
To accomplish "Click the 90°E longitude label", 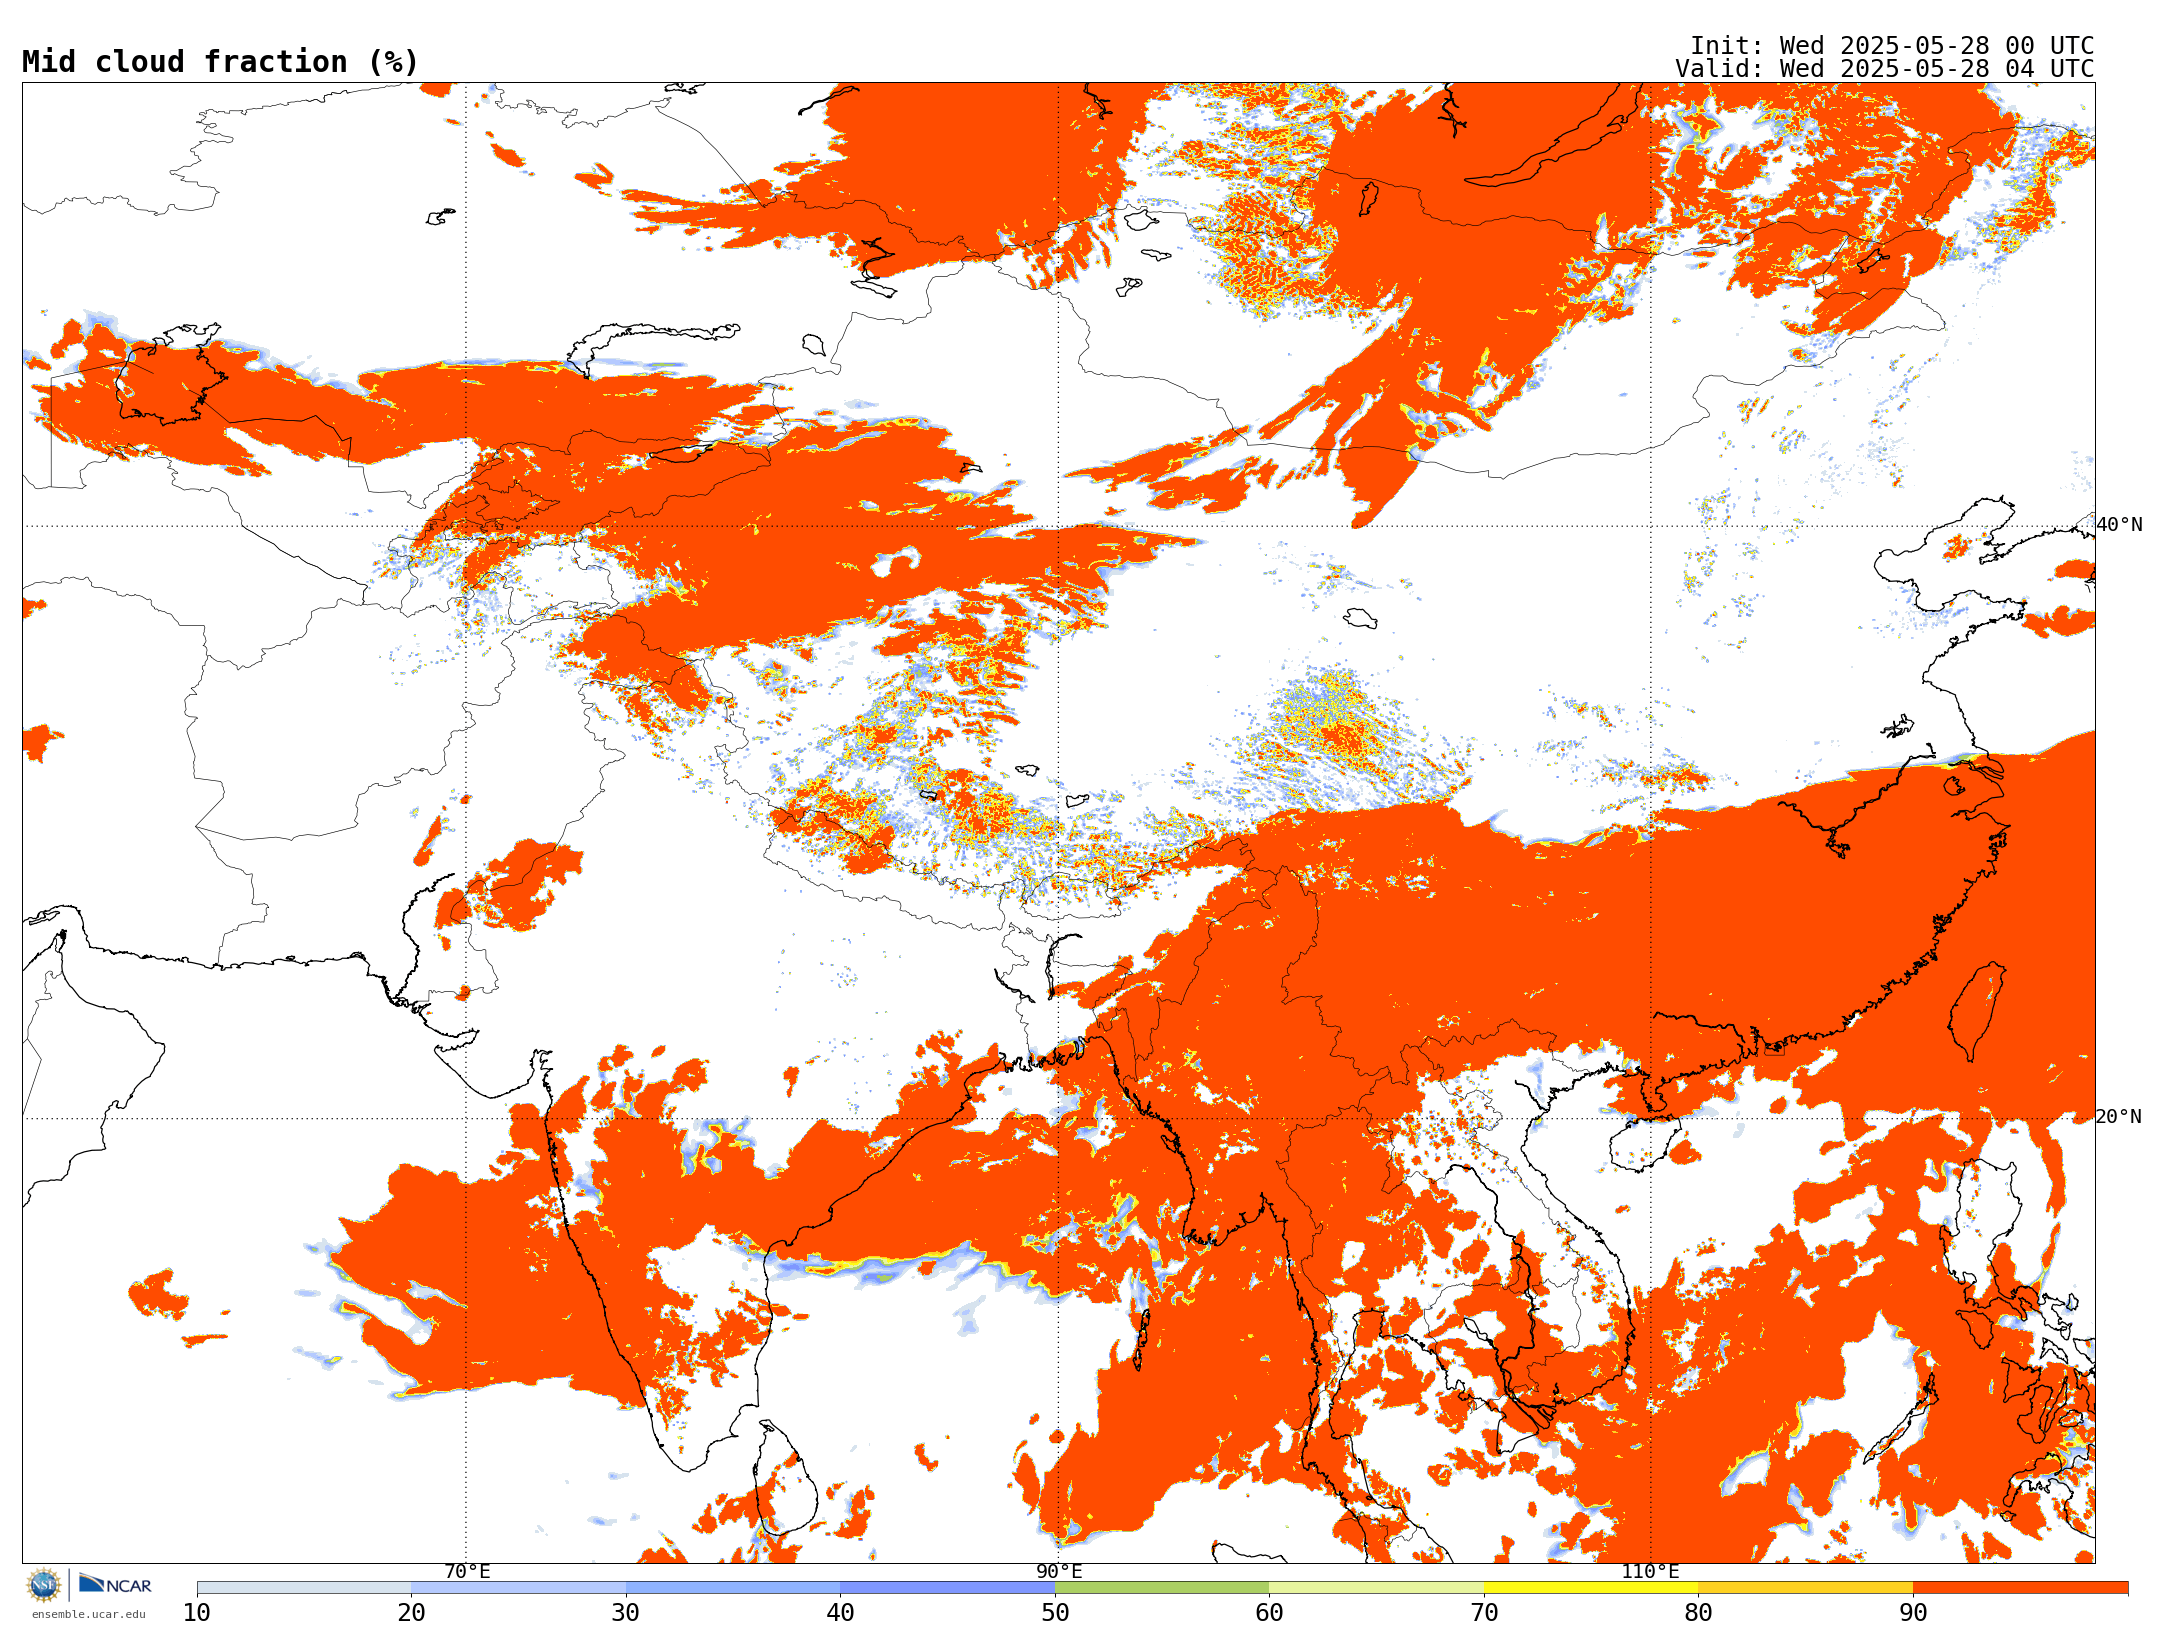I will tap(1059, 1572).
